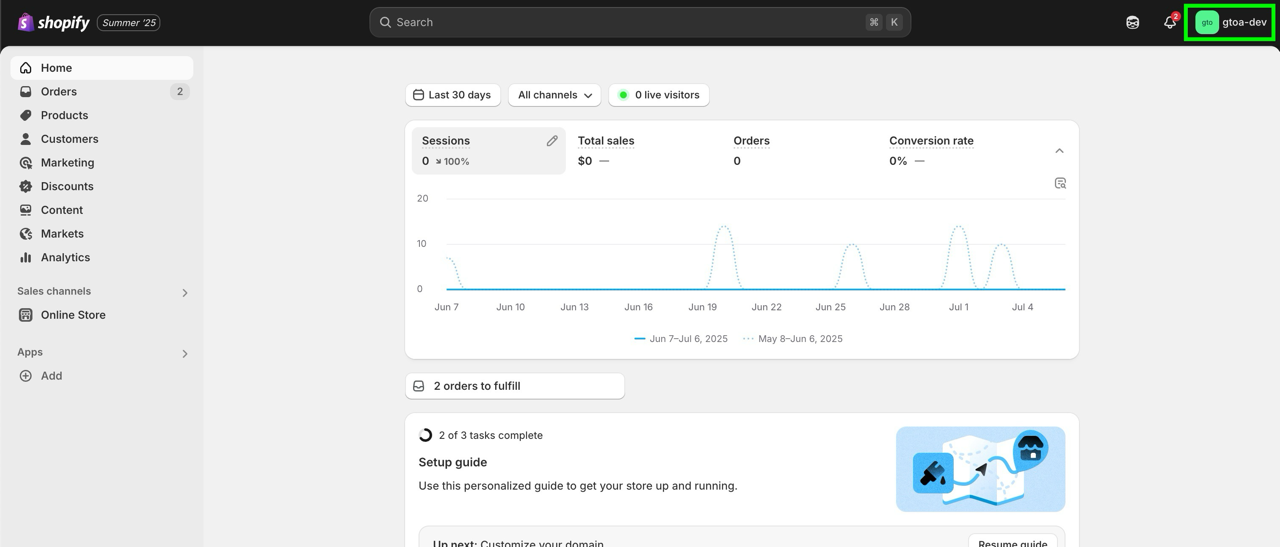The height and width of the screenshot is (547, 1280).
Task: Click the 0 live visitors button
Action: pos(659,95)
